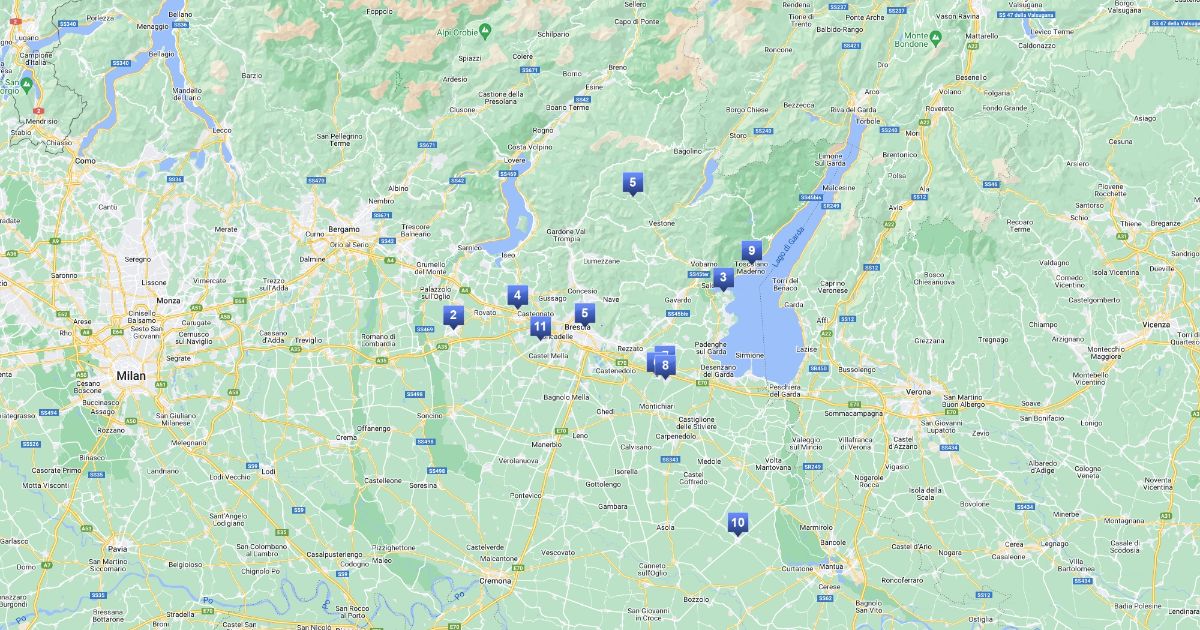This screenshot has width=1200, height=630.
Task: Click the Bussolengo town label
Action: 856,369
